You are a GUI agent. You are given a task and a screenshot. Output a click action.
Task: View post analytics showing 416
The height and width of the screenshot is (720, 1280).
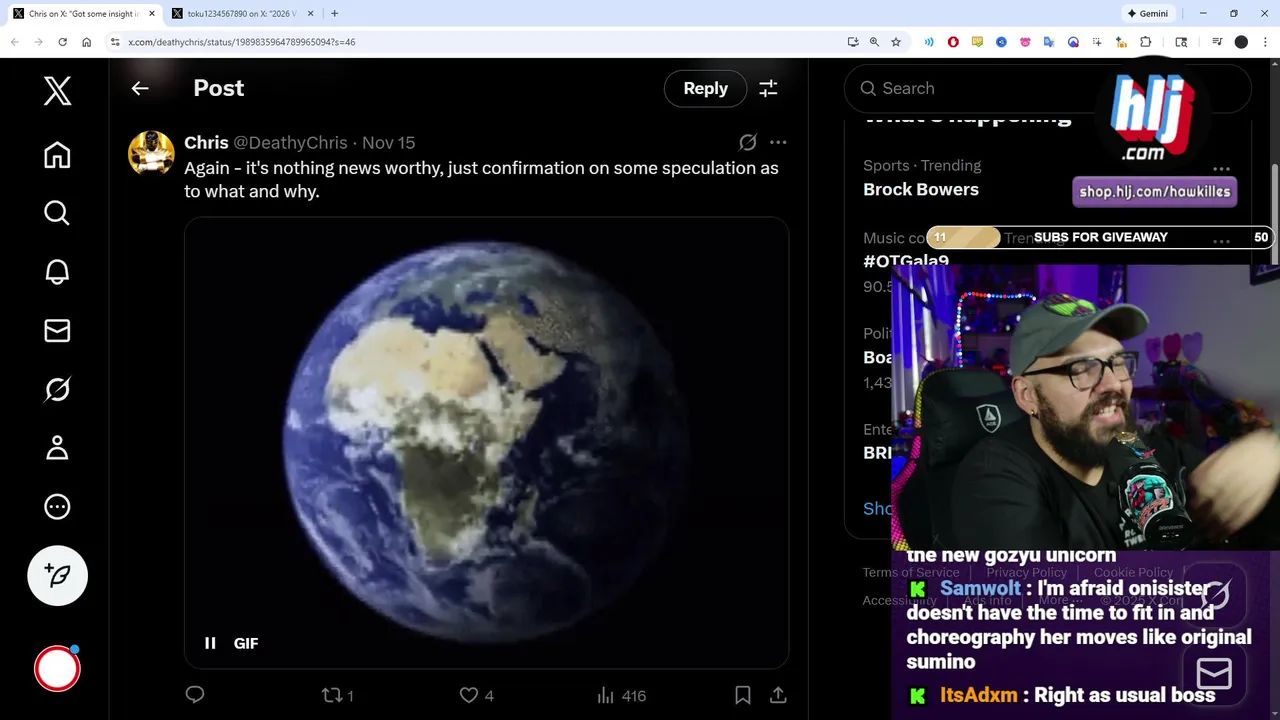tap(621, 695)
